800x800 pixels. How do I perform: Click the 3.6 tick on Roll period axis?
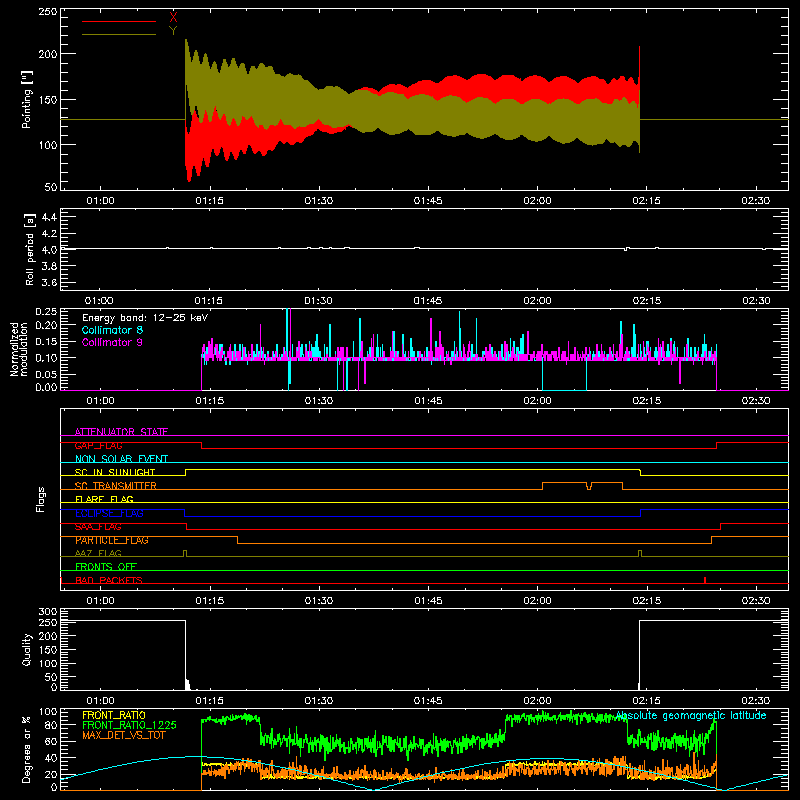pyautogui.click(x=49, y=283)
